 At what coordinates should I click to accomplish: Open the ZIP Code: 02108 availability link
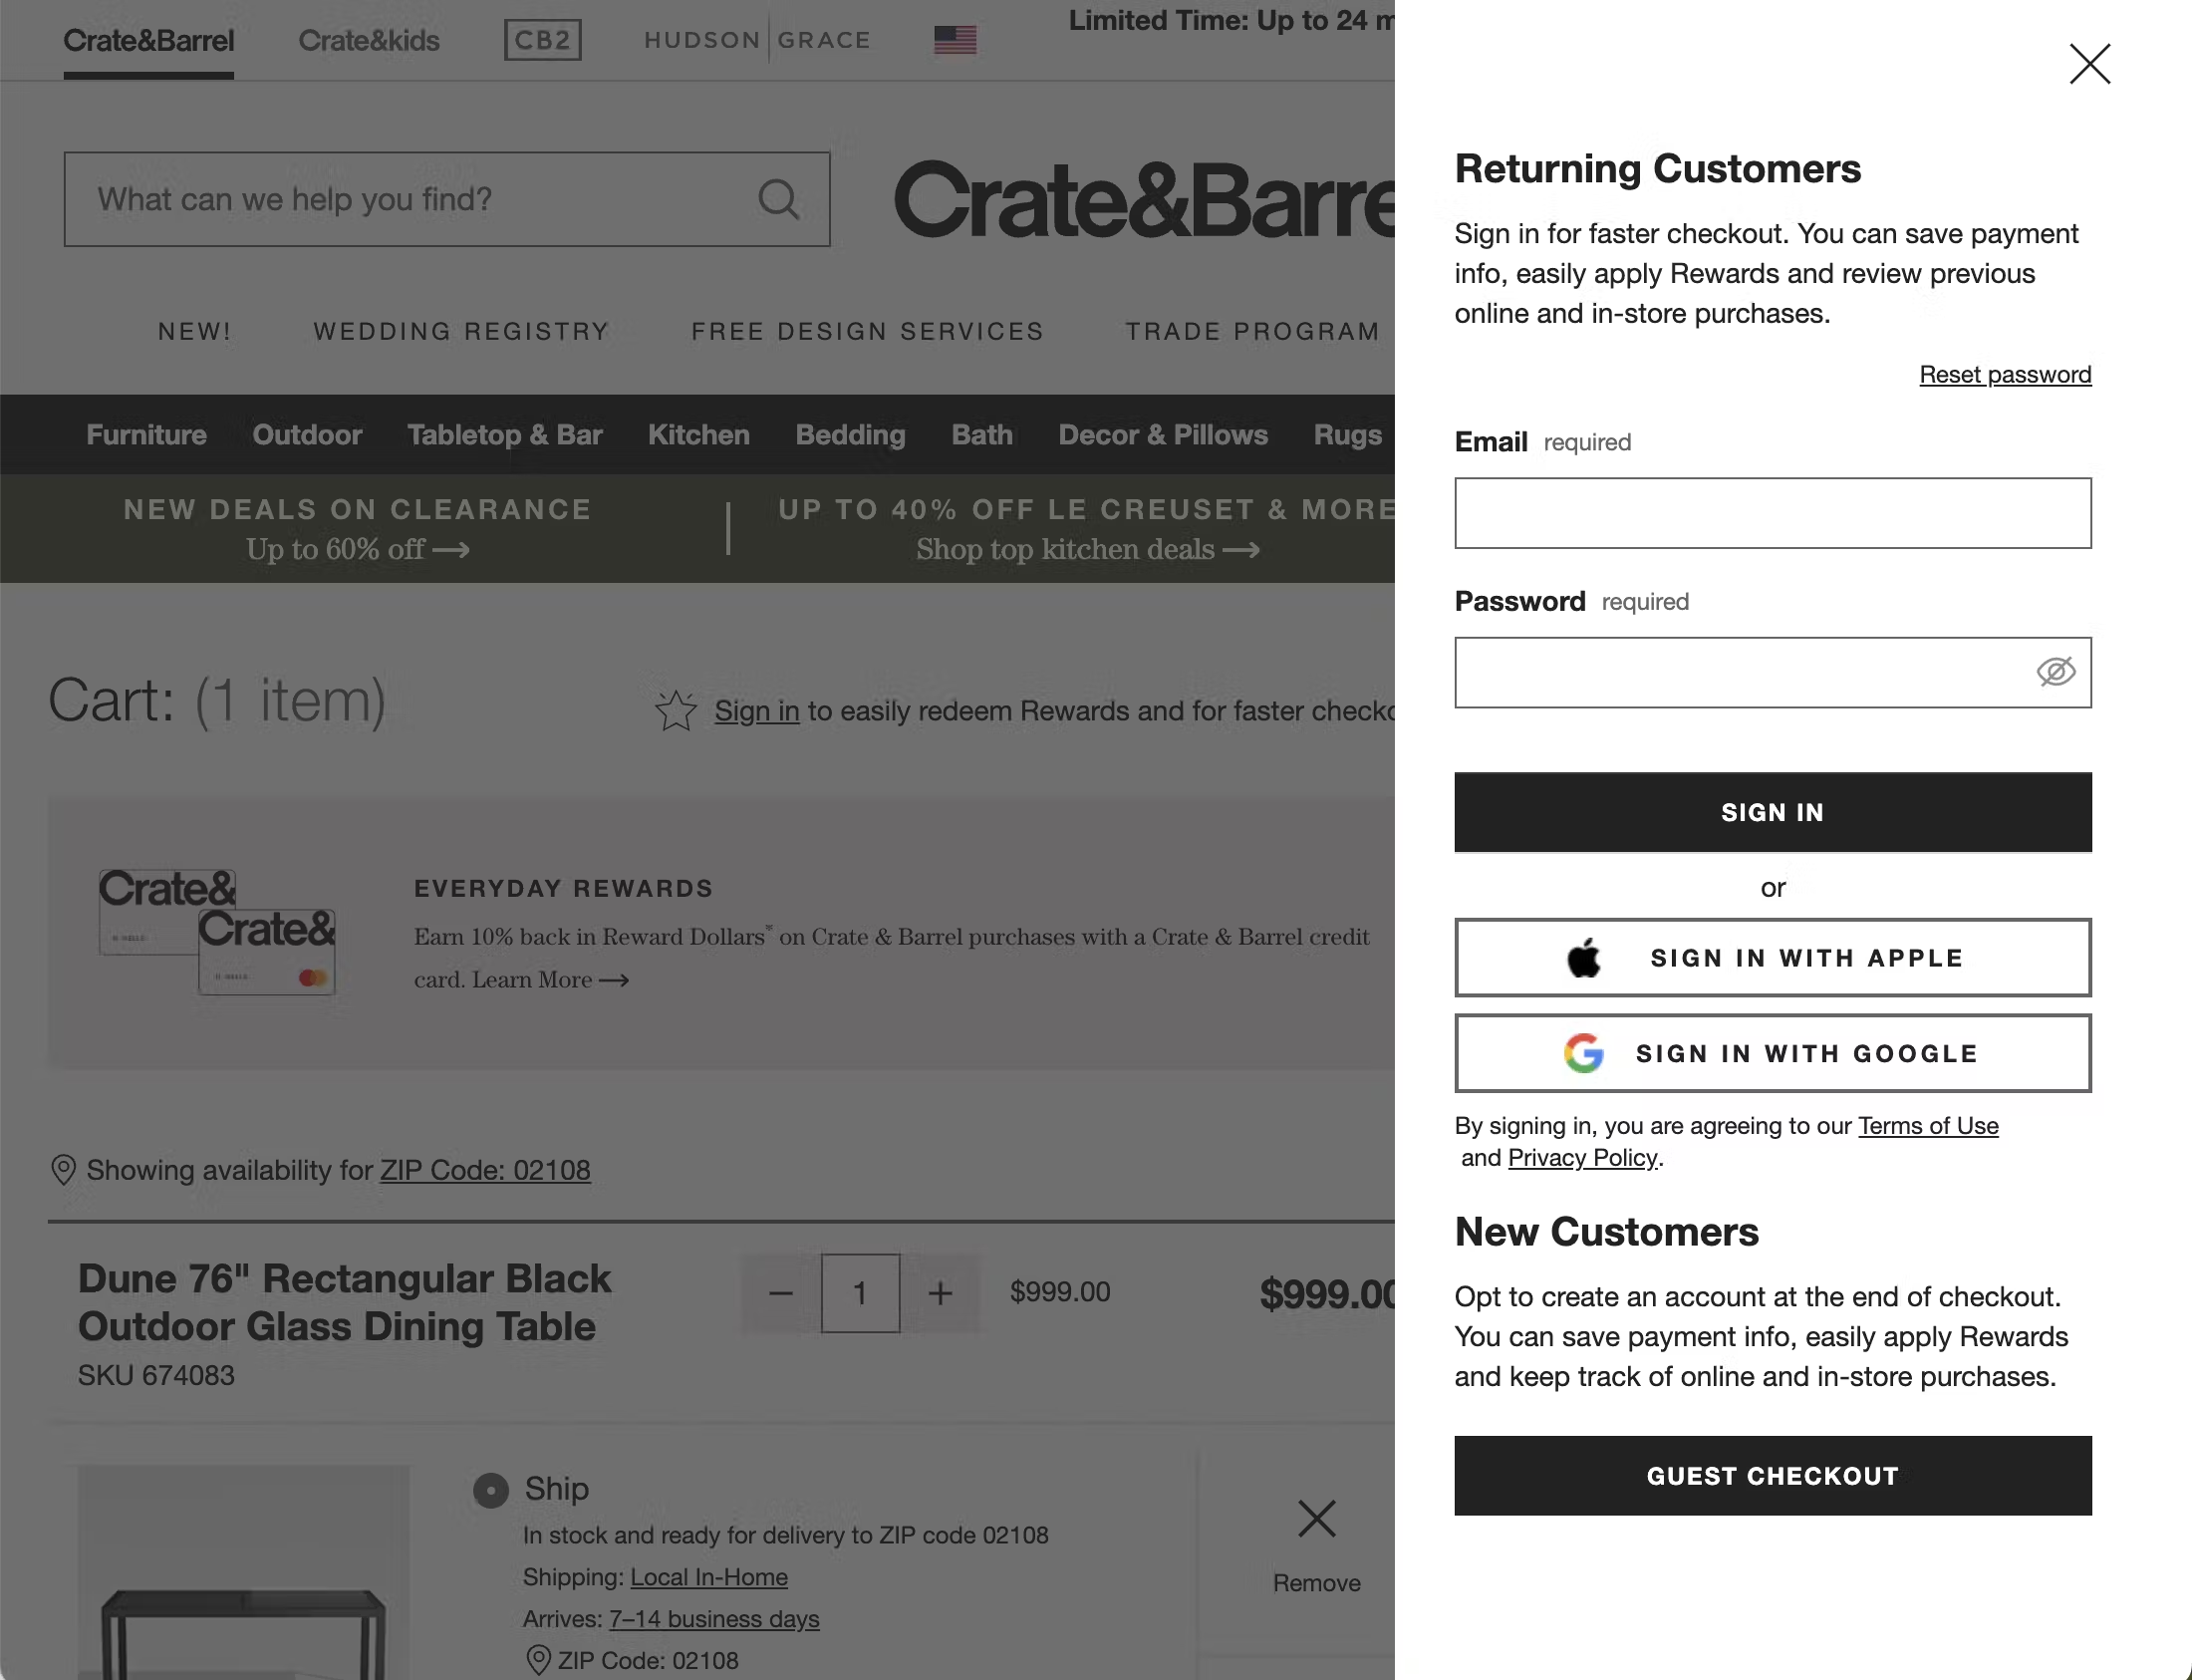point(485,1170)
